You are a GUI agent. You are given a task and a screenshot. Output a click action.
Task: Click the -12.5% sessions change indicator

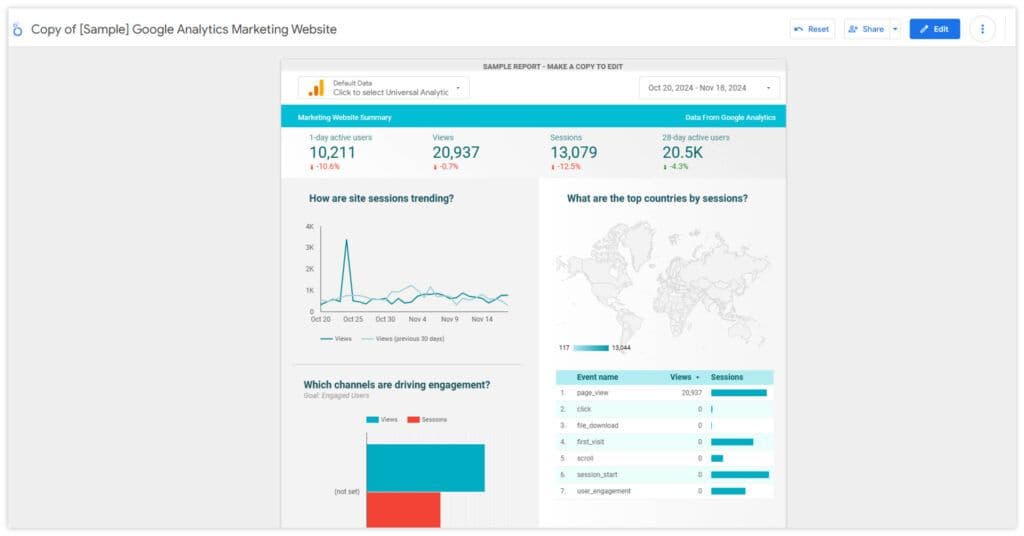tap(566, 166)
